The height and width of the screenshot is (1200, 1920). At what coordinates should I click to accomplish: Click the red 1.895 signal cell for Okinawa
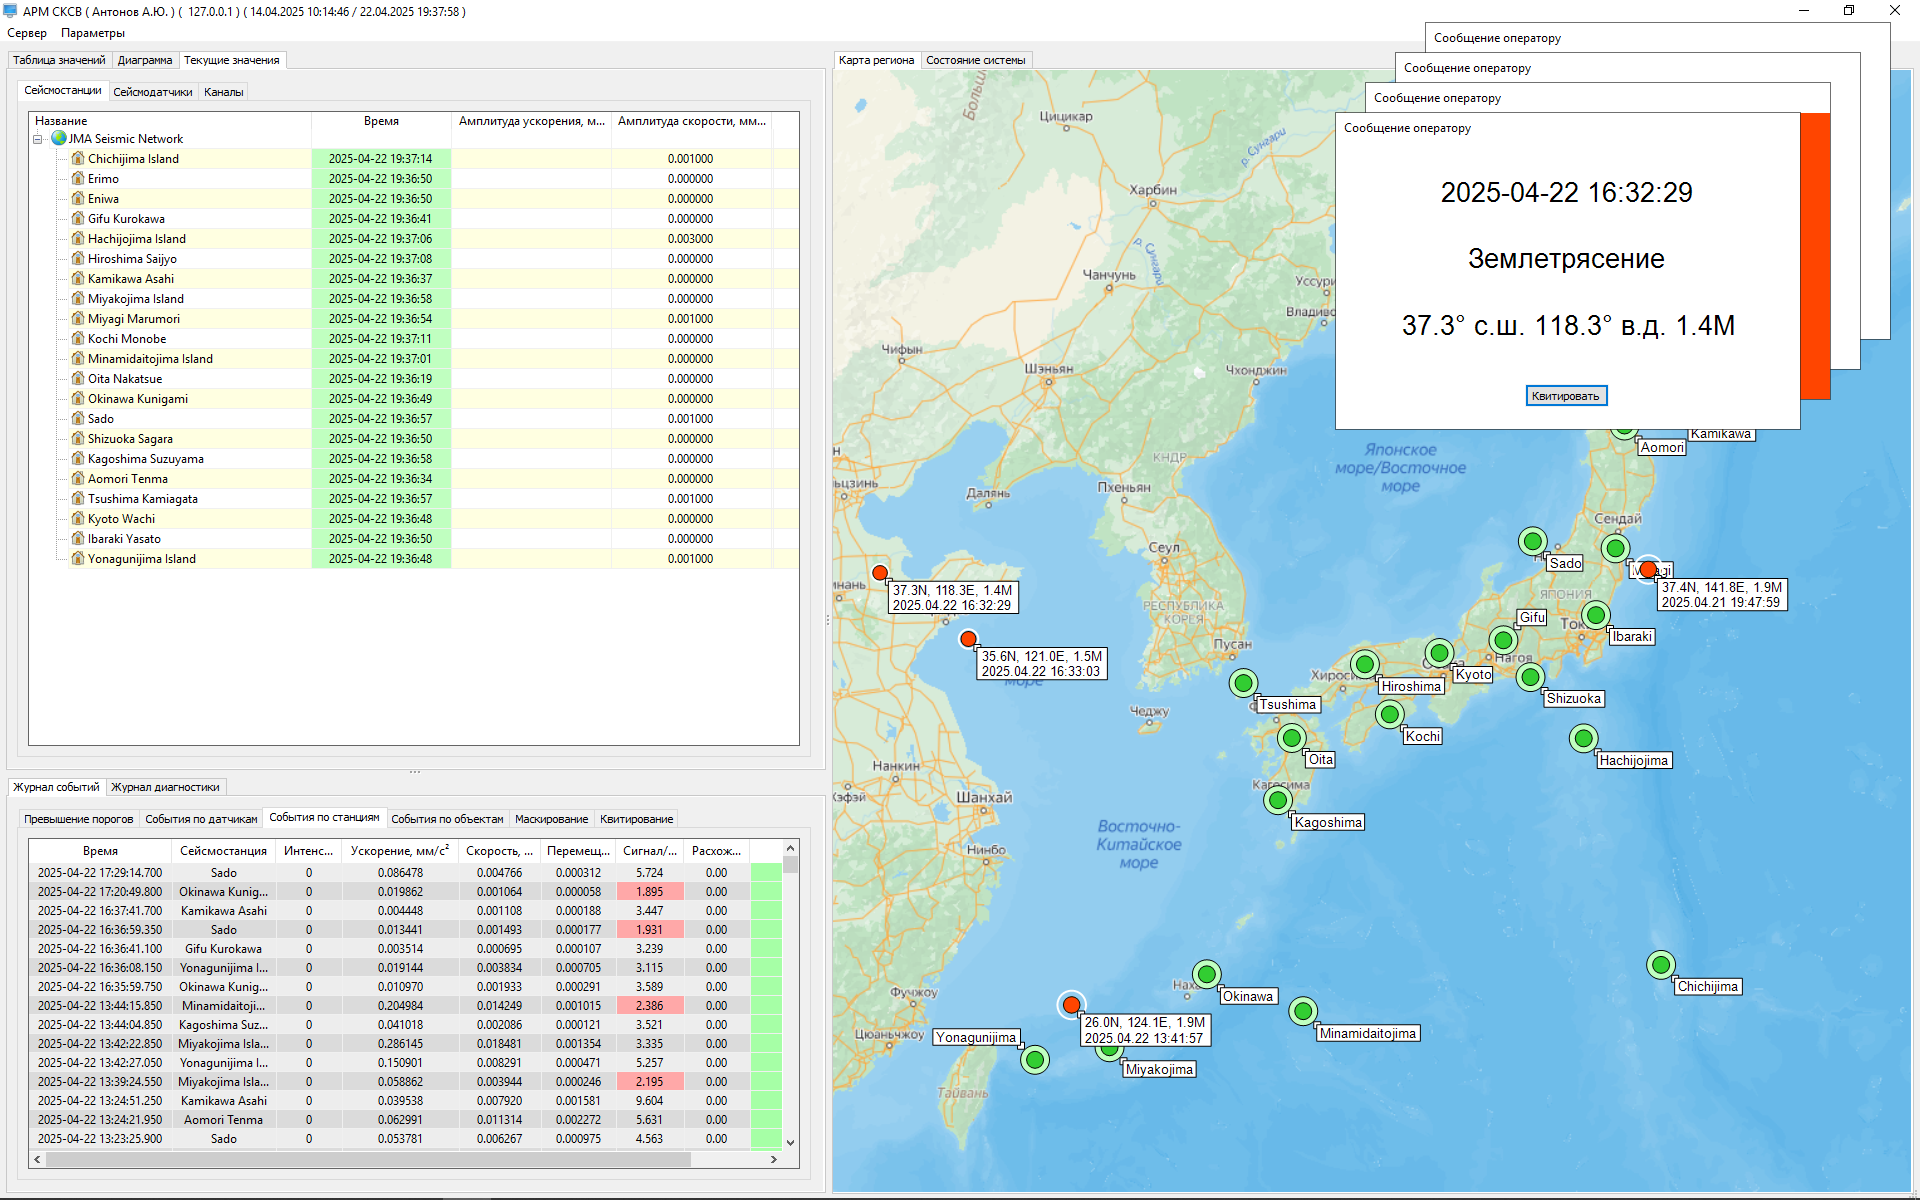[649, 892]
